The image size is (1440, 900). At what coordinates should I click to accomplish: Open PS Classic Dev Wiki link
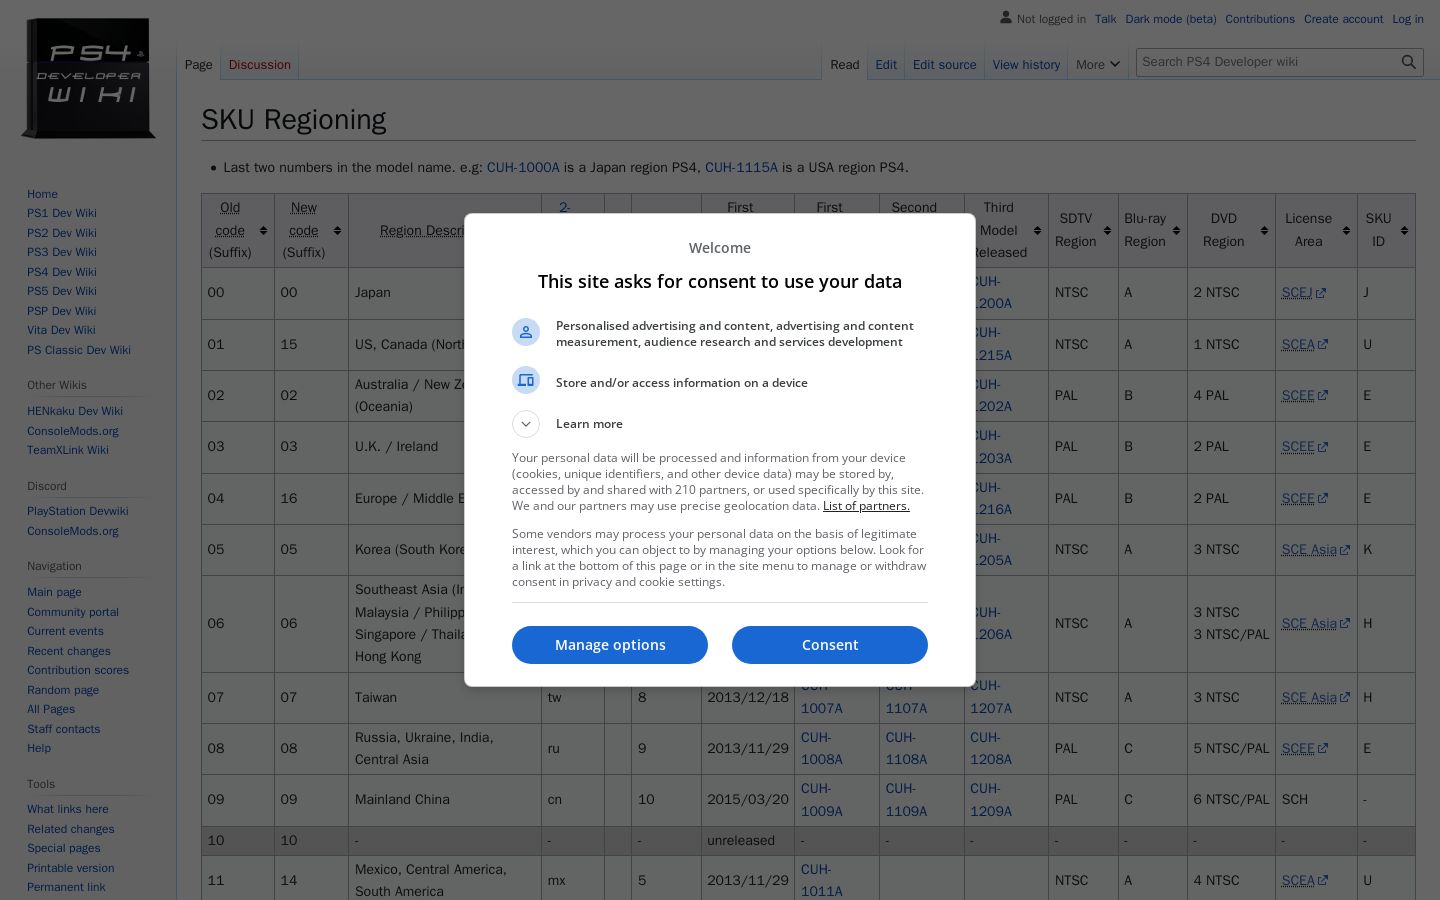79,350
